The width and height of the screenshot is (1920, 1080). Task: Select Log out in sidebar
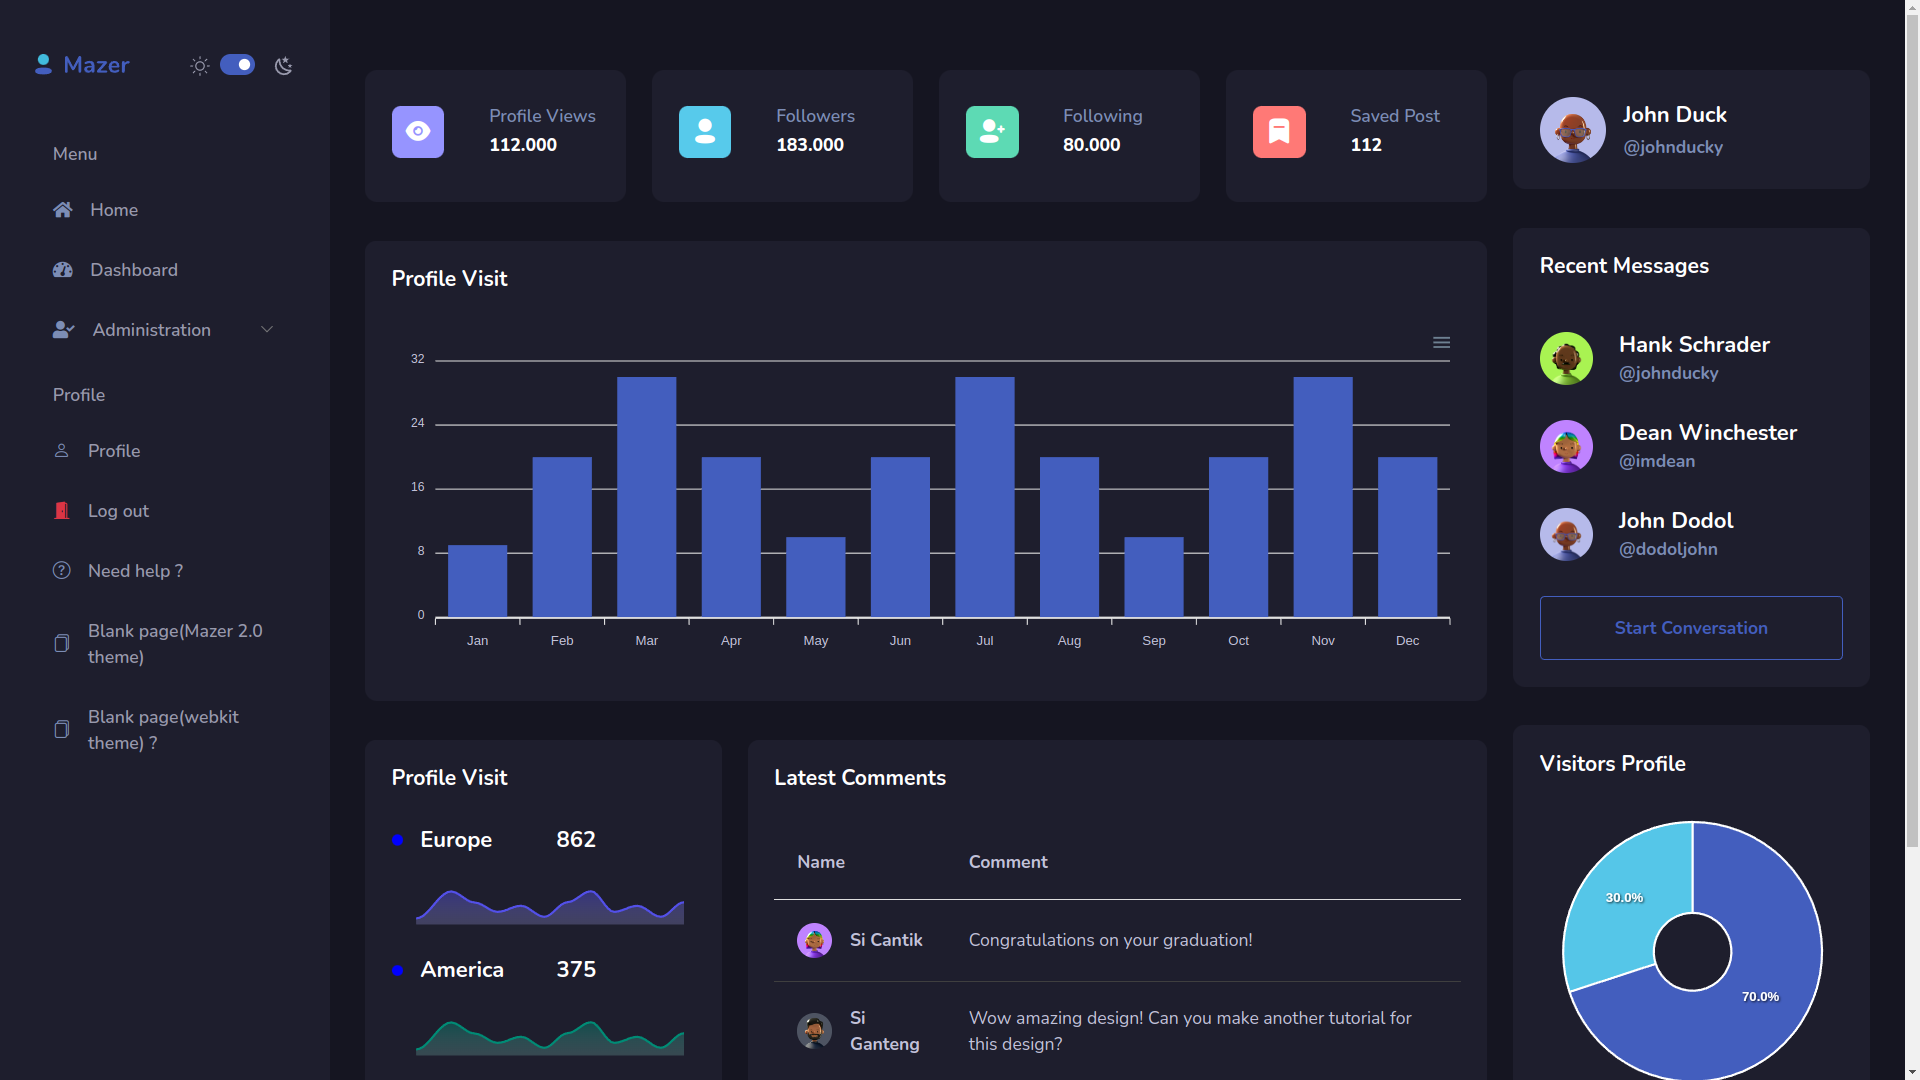117,511
